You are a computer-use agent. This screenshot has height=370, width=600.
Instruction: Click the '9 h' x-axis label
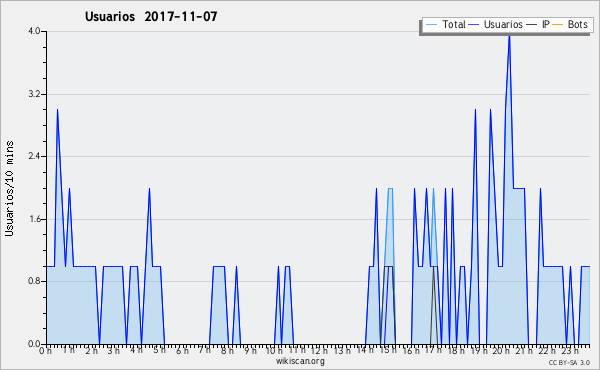tap(251, 350)
